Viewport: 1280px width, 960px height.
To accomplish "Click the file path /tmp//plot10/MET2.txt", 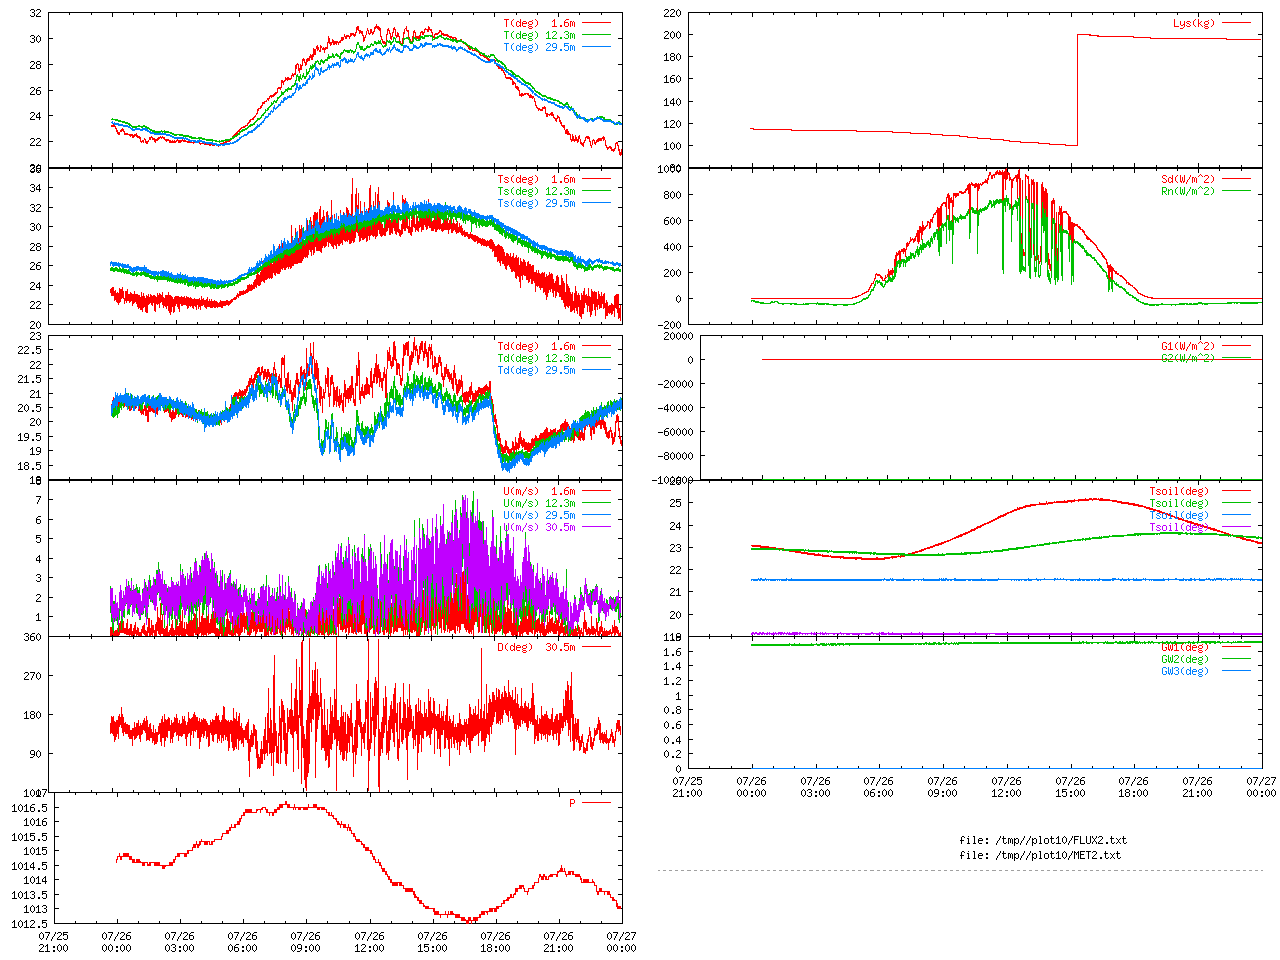I will [x=1058, y=855].
